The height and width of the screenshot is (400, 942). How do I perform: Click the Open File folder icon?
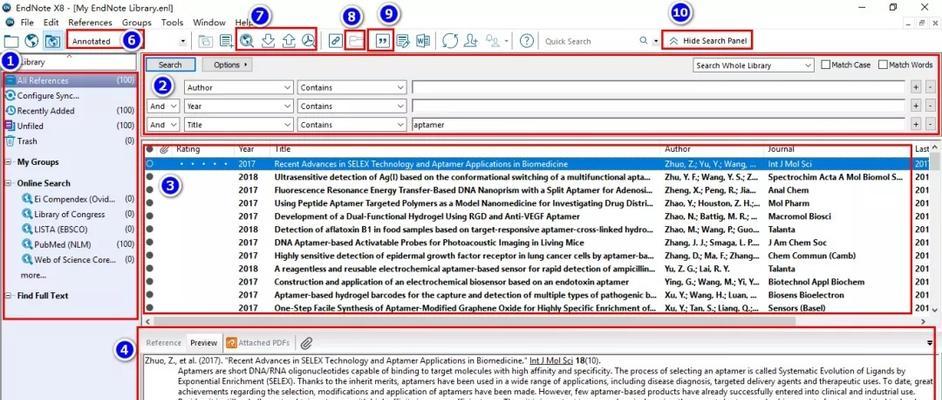pyautogui.click(x=356, y=41)
